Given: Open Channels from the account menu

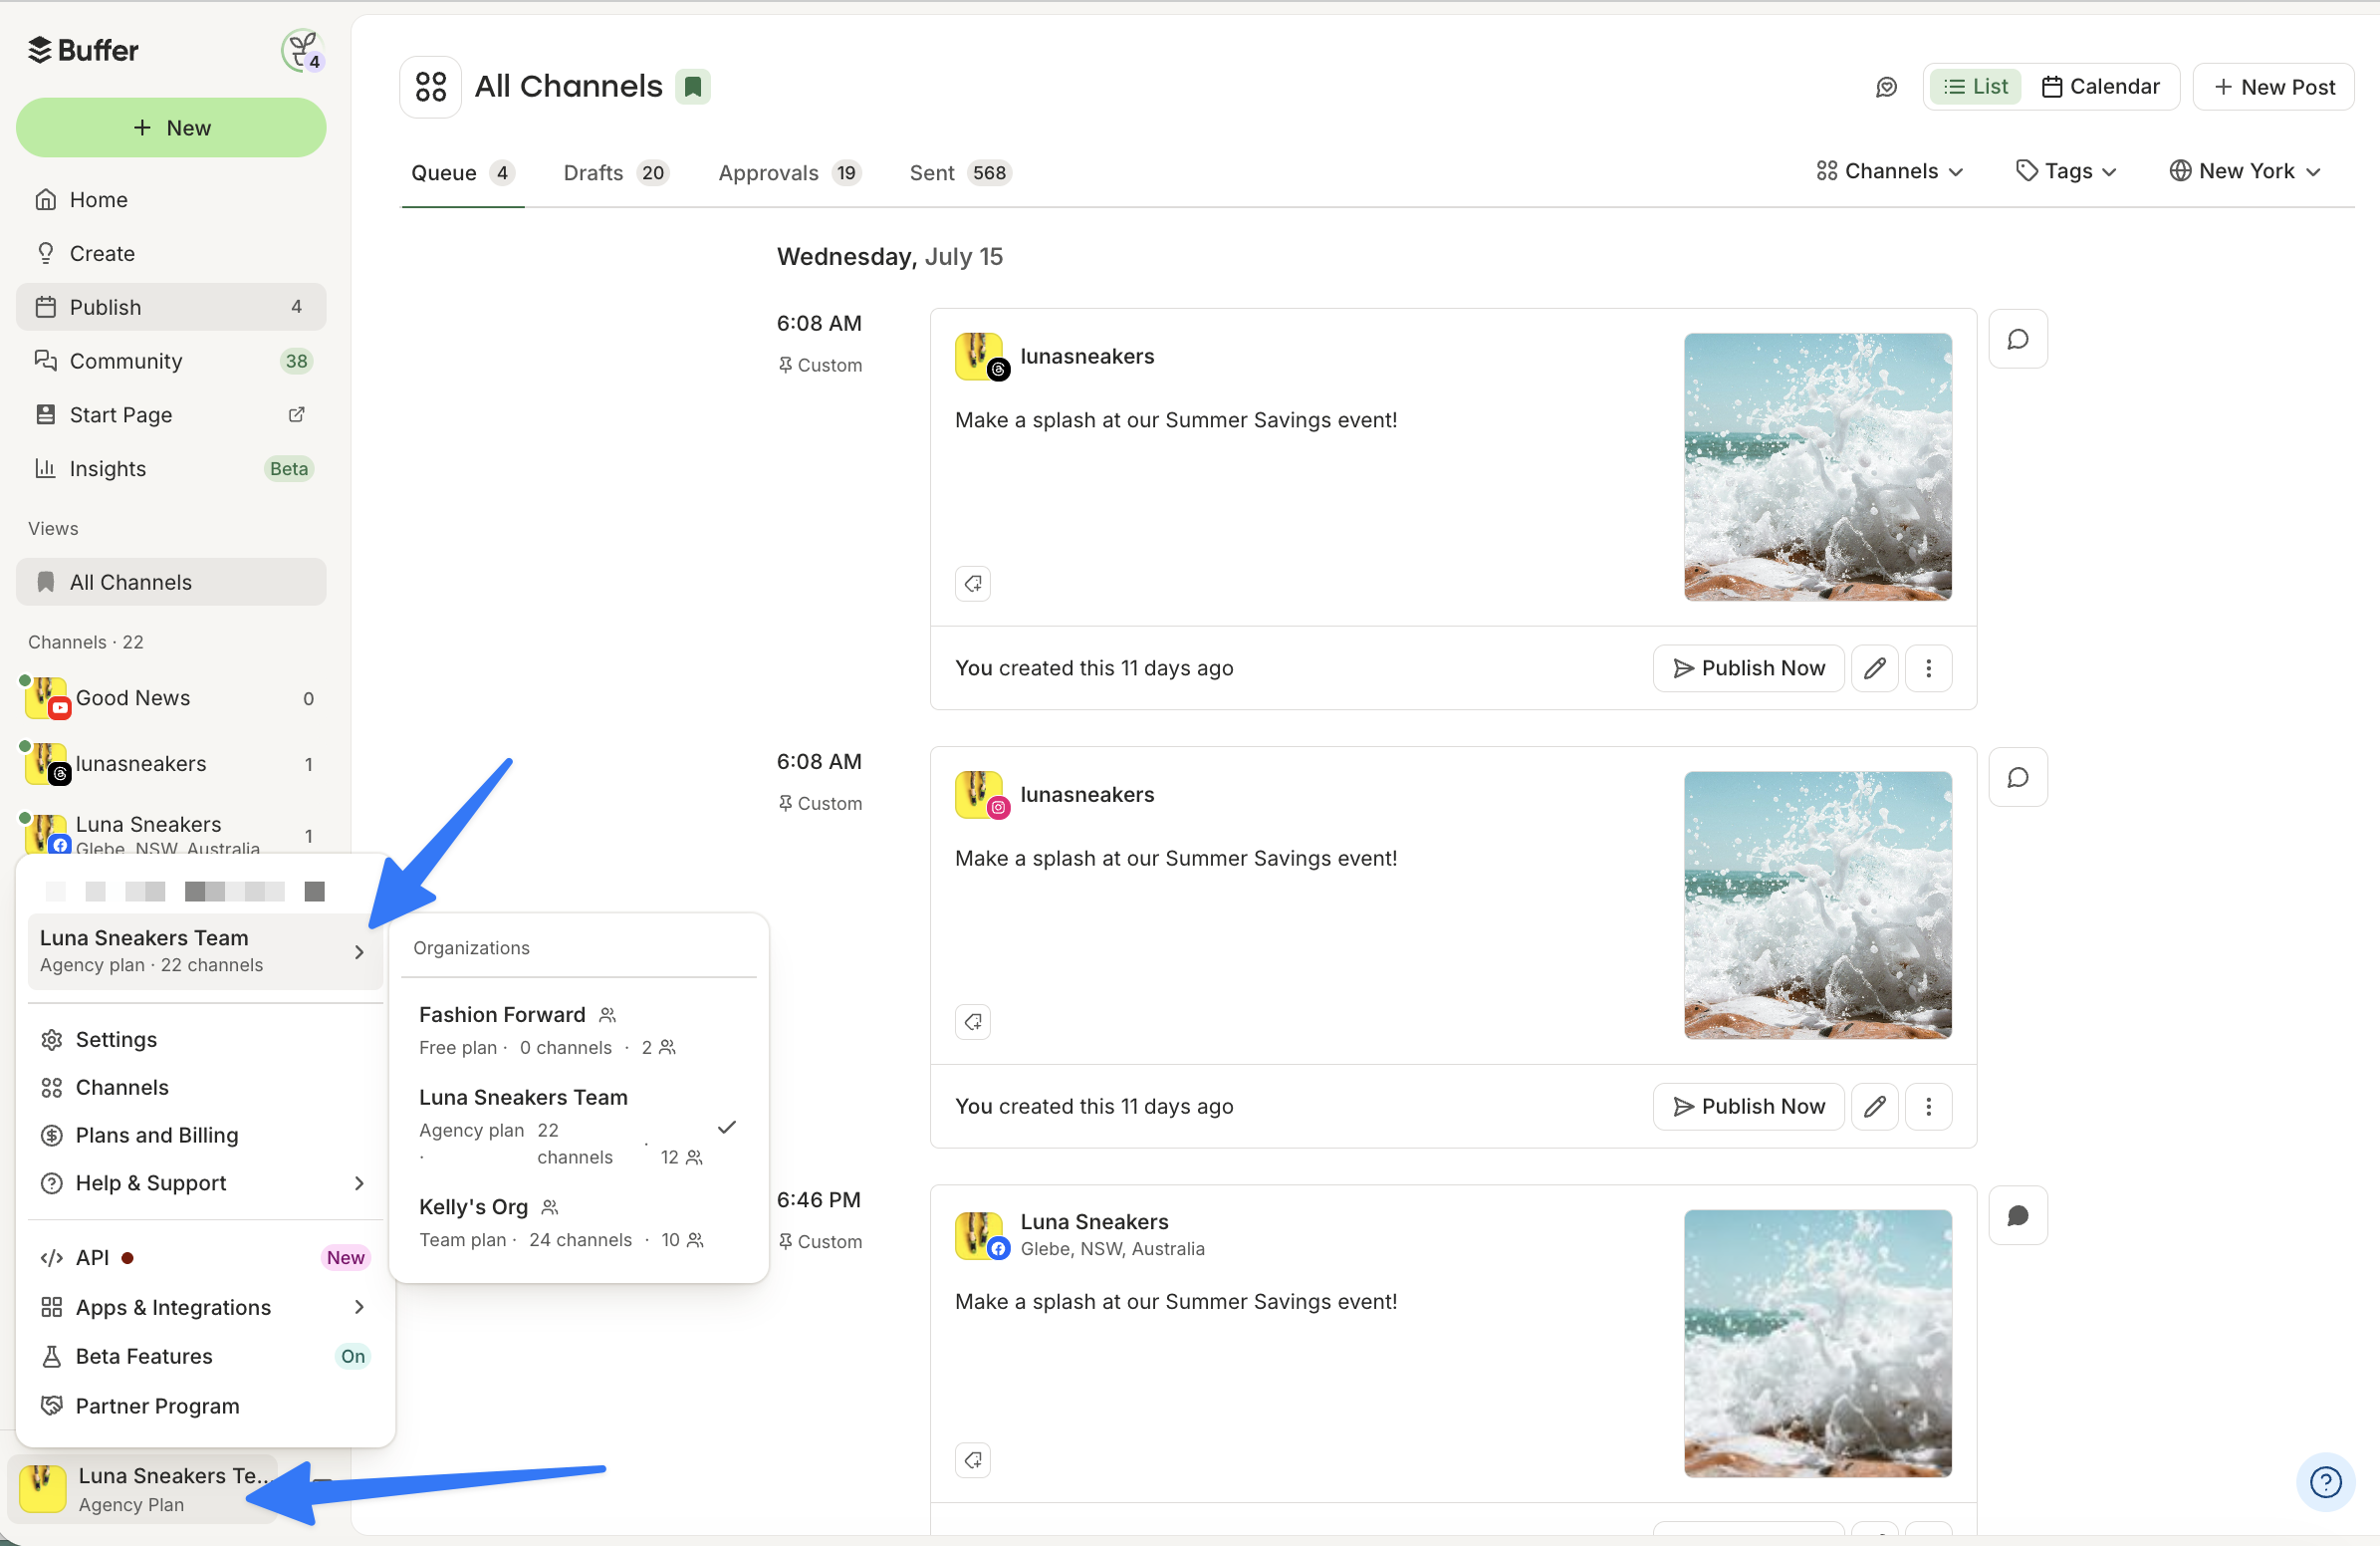Looking at the screenshot, I should coord(205,1088).
